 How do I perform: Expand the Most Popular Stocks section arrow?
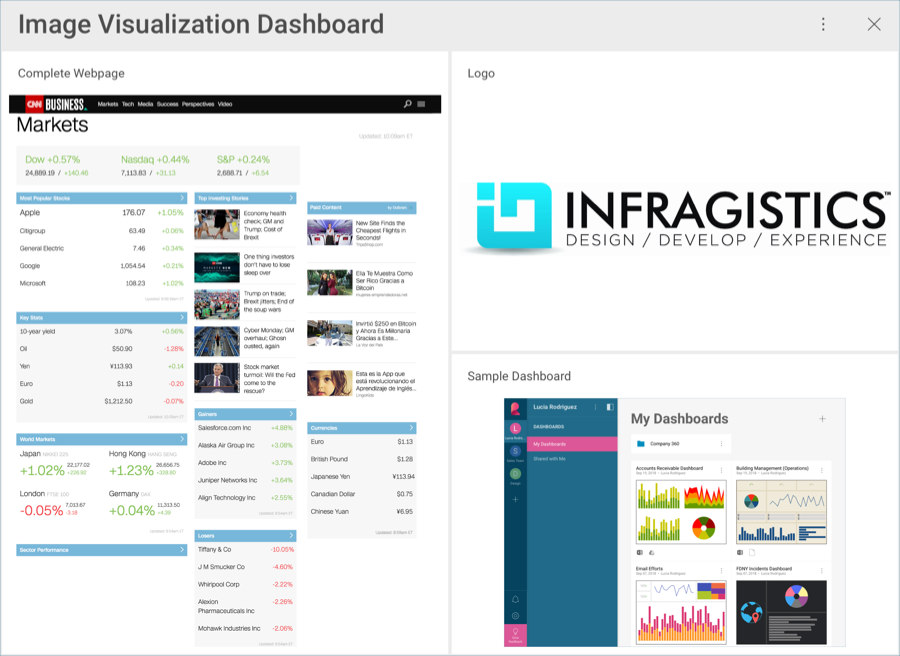click(182, 198)
